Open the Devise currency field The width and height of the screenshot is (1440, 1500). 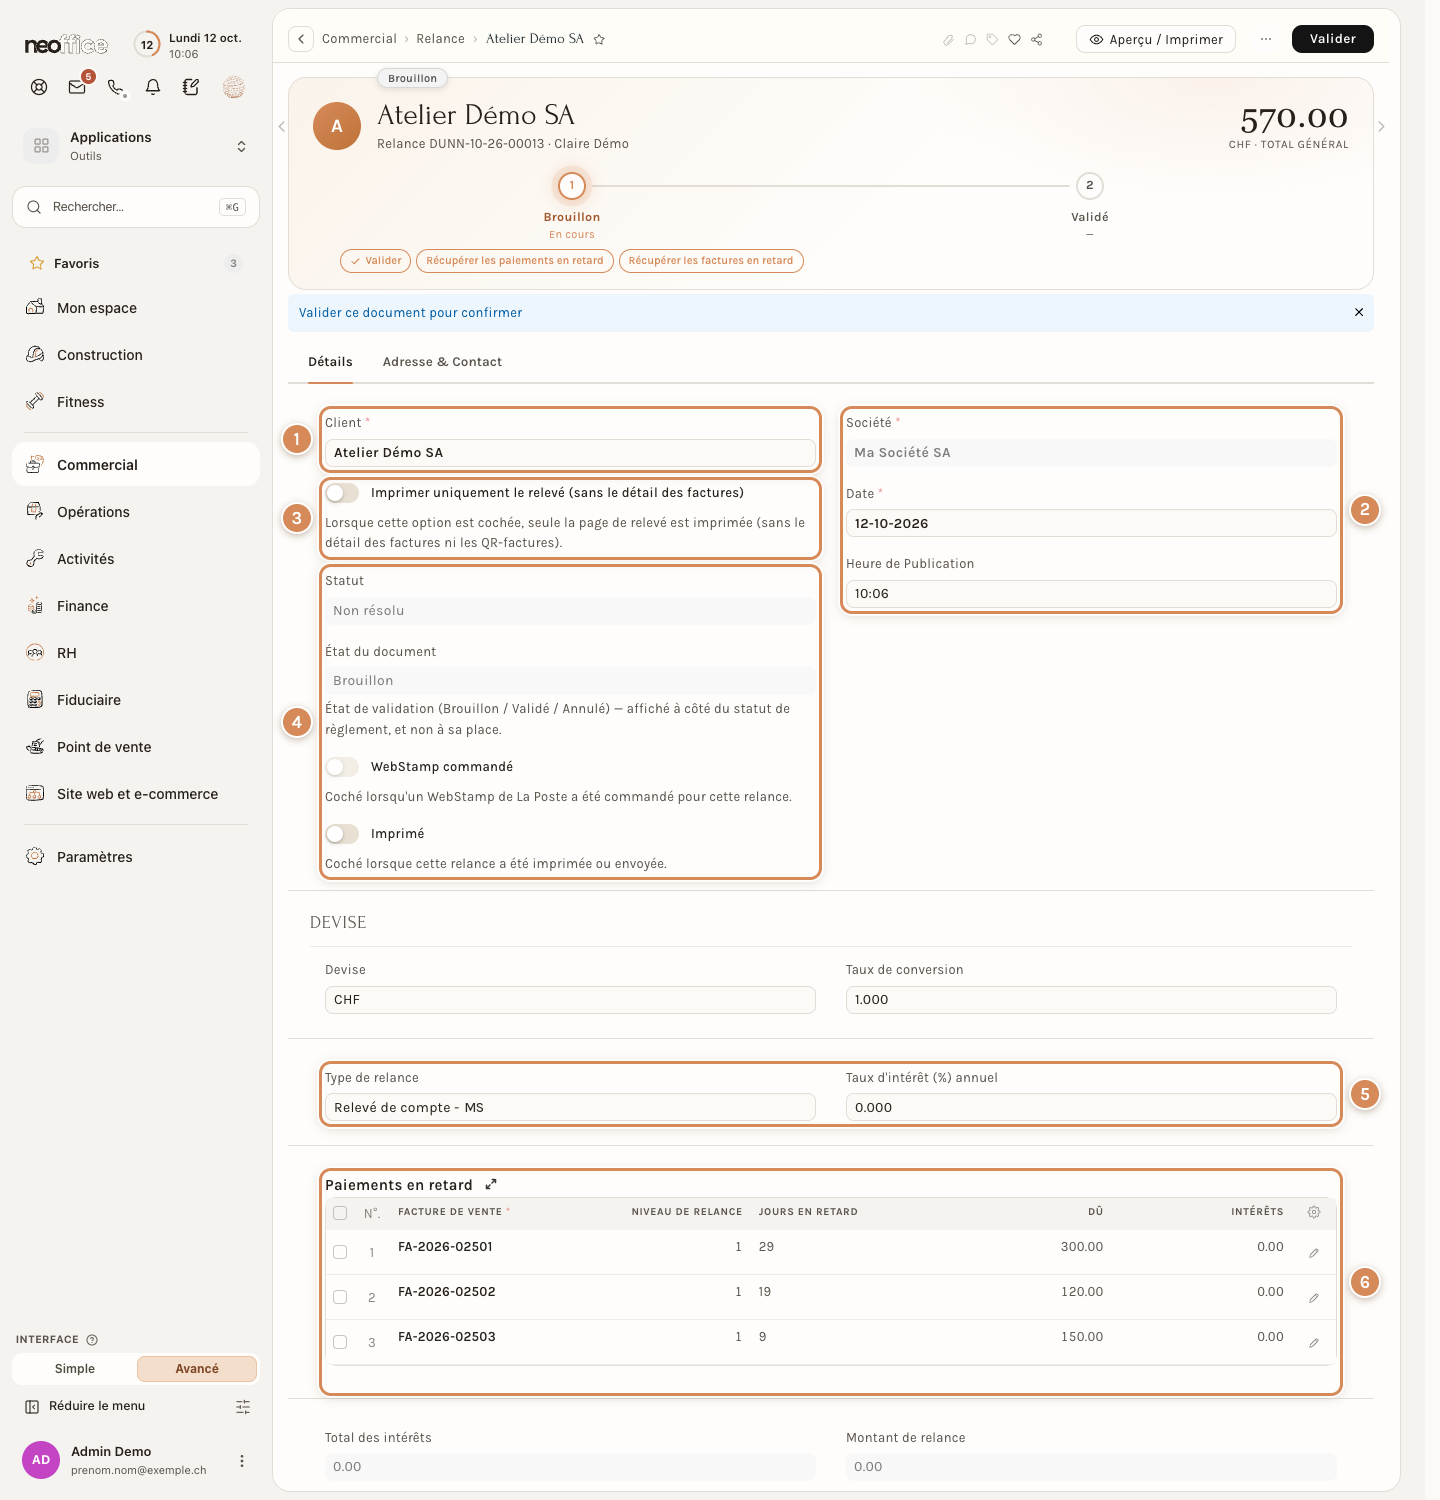pos(570,1000)
